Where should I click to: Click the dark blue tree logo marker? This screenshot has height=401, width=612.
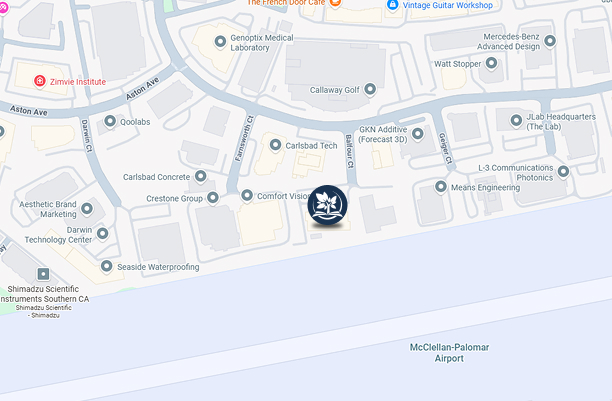coord(327,205)
